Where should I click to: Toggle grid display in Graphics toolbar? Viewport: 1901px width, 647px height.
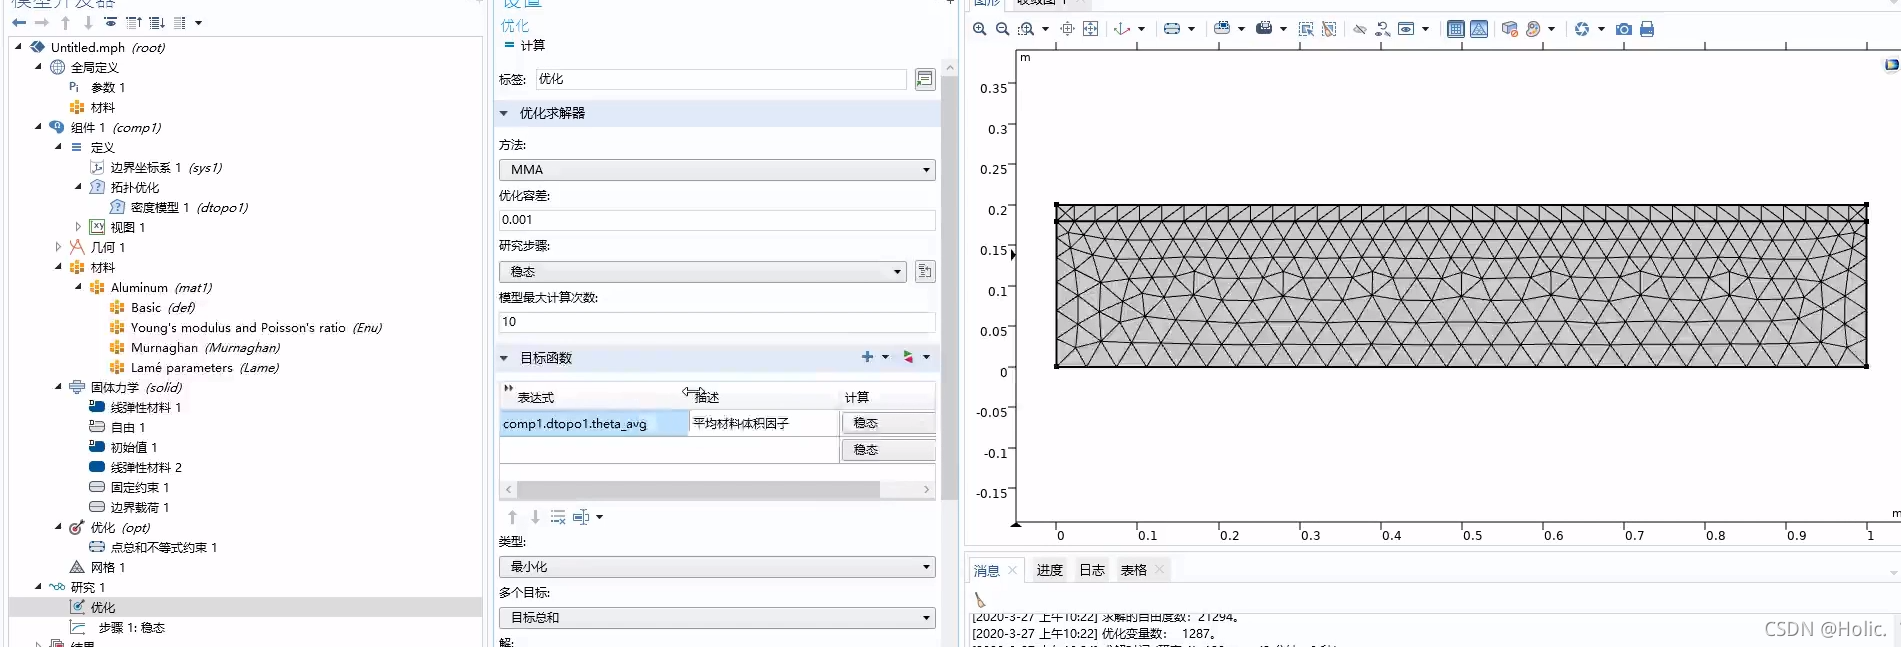pyautogui.click(x=1456, y=29)
